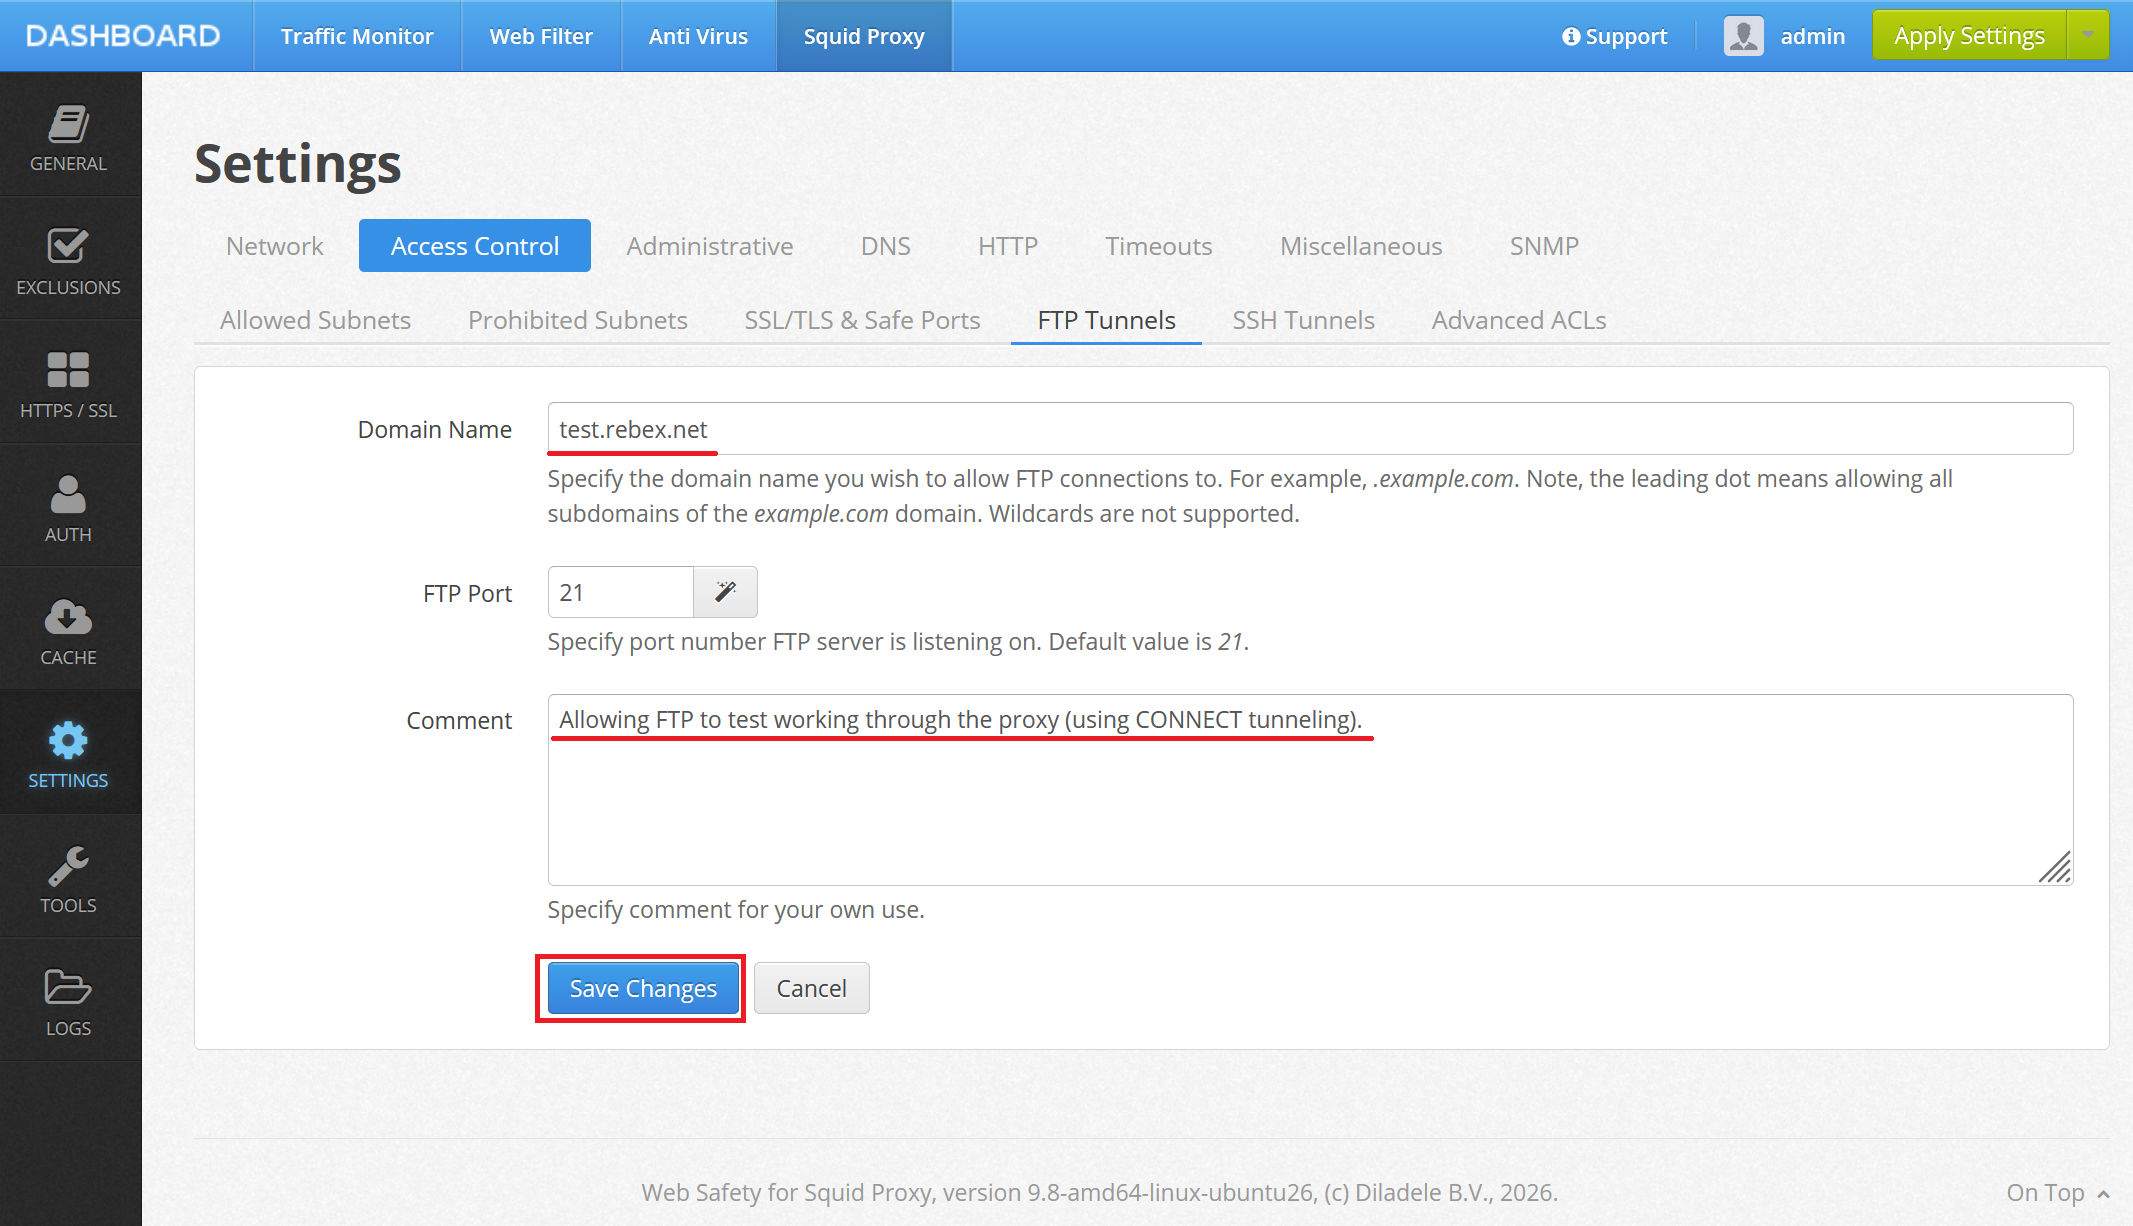Focus the Domain Name input field
This screenshot has height=1226, width=2133.
[x=1310, y=429]
